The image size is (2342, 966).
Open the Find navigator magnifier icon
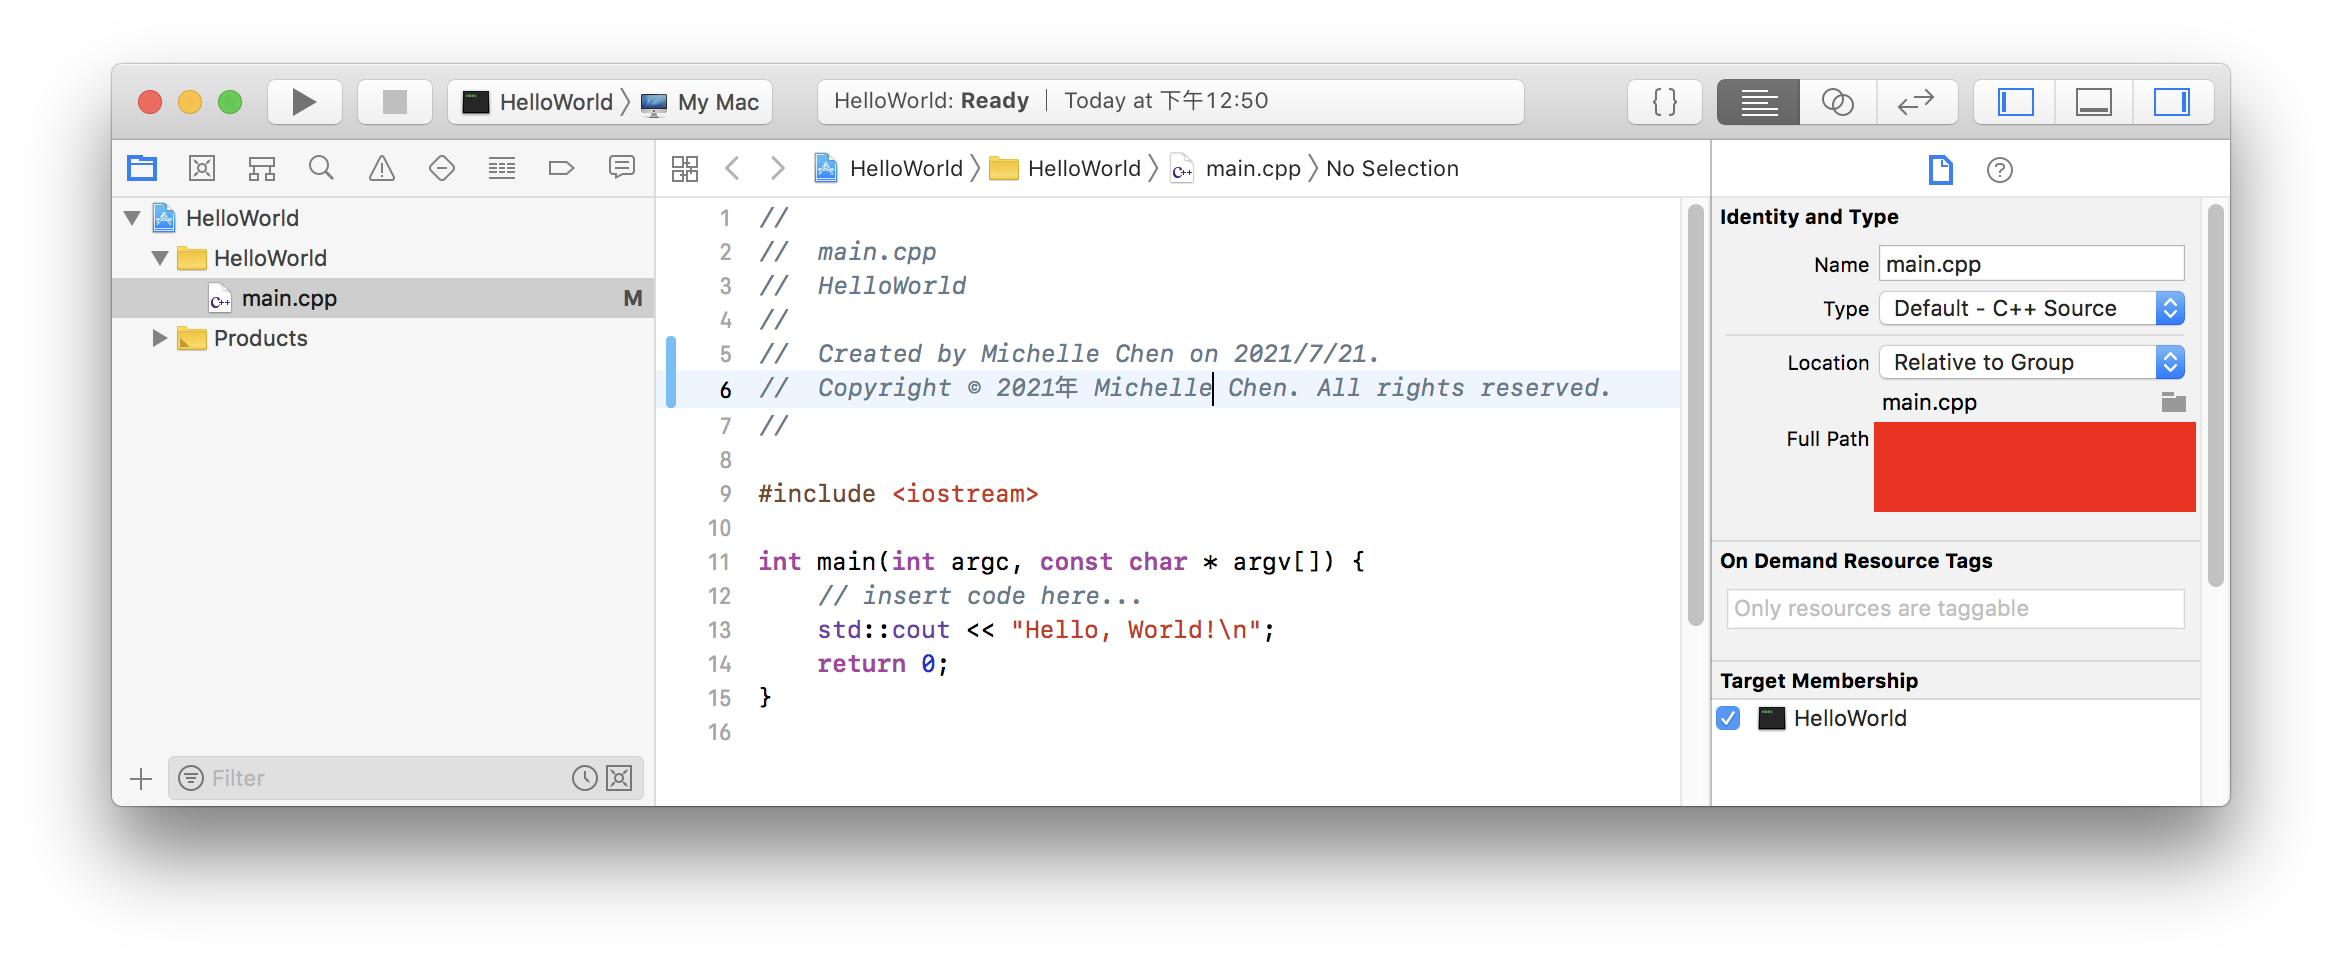321,168
